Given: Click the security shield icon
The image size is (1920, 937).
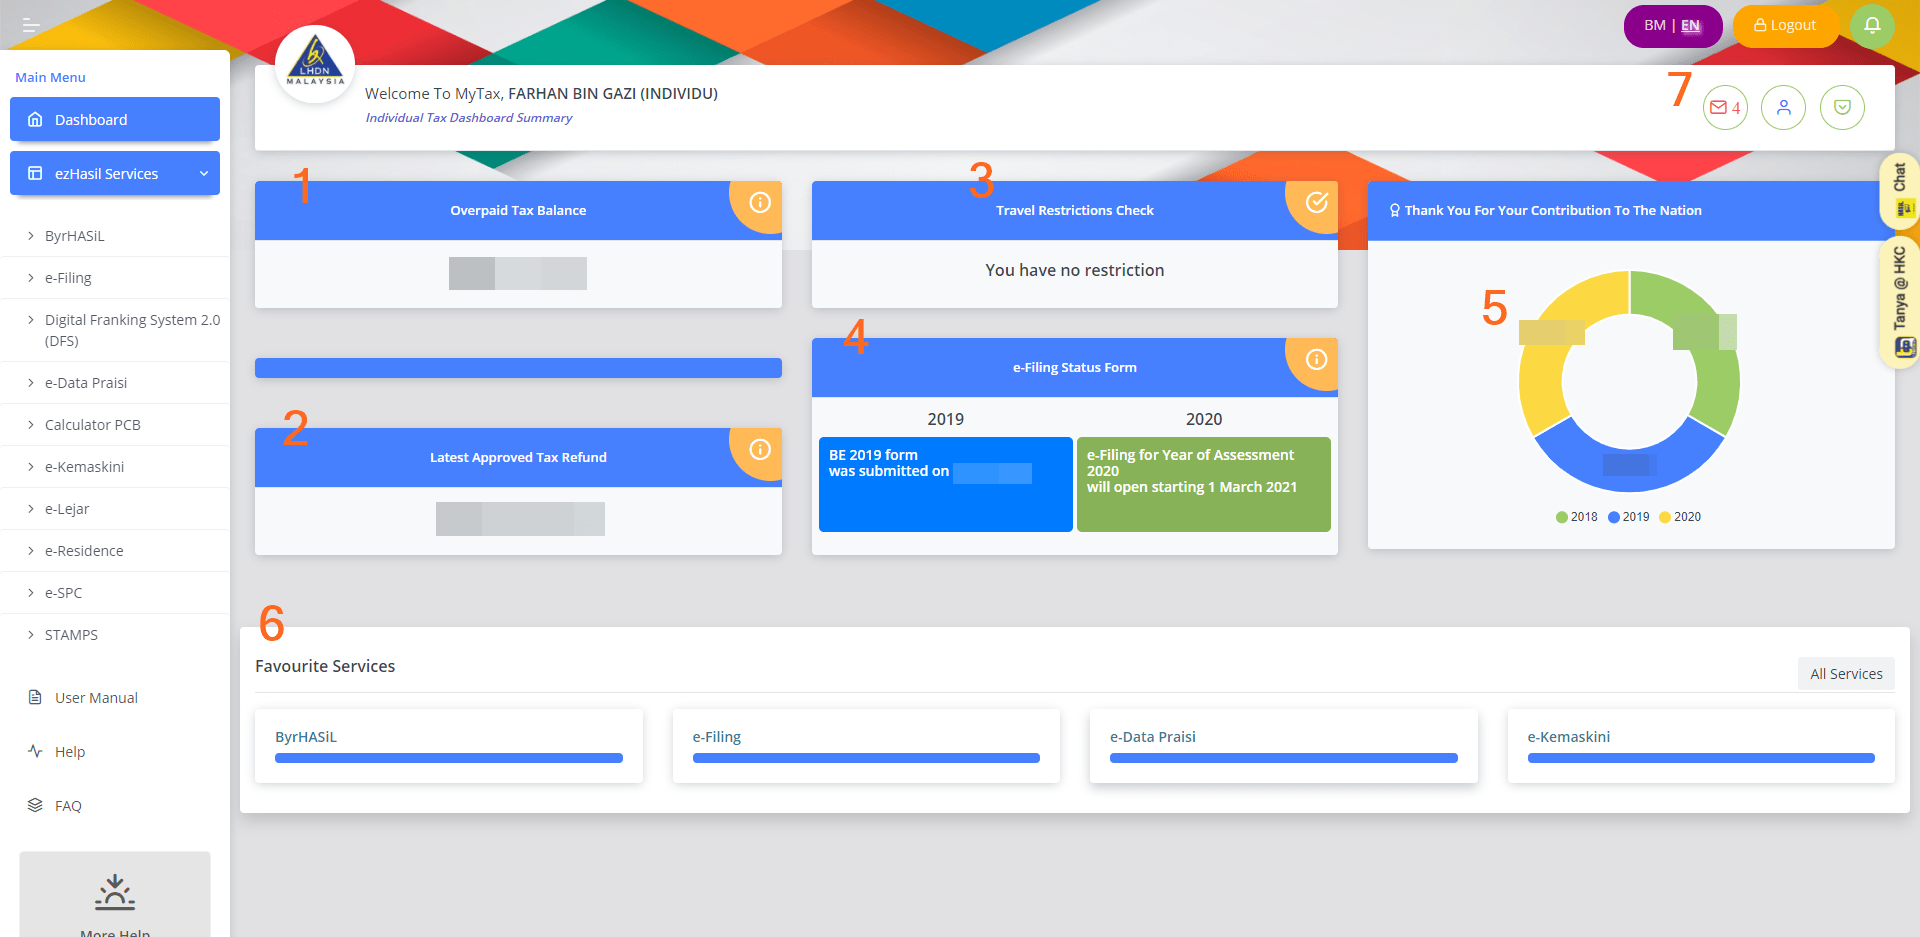Looking at the screenshot, I should coord(1842,107).
